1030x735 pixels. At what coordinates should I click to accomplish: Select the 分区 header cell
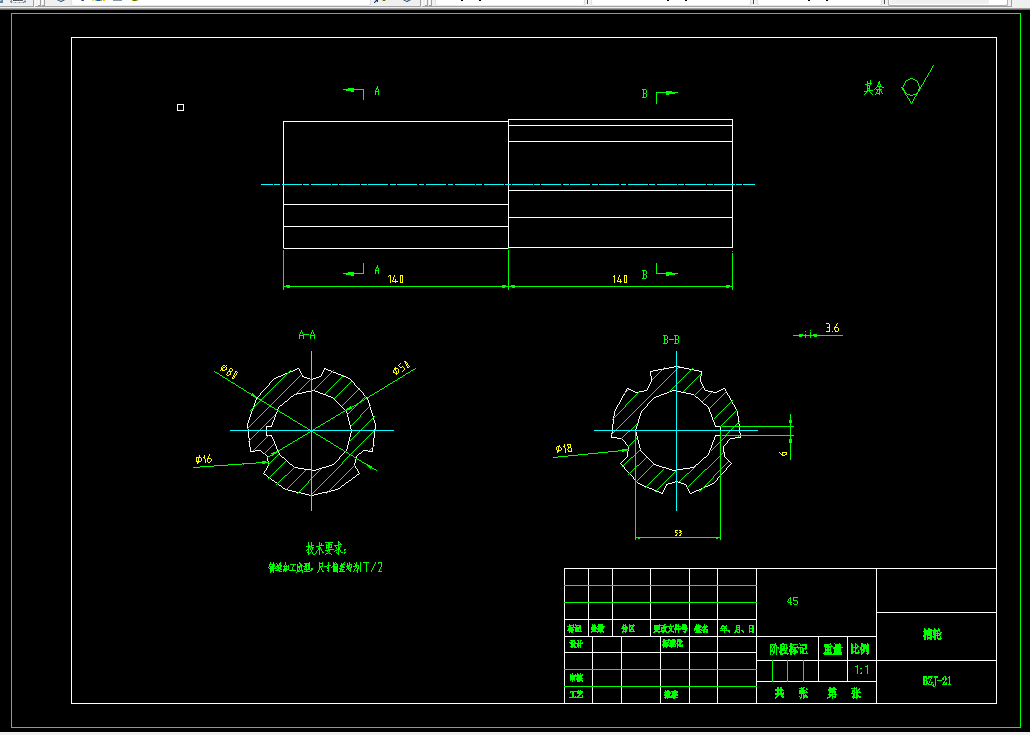tap(629, 629)
